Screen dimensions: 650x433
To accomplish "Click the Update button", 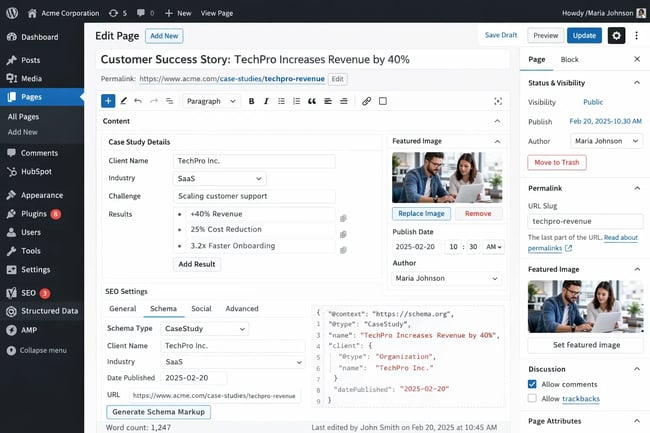I will (584, 36).
